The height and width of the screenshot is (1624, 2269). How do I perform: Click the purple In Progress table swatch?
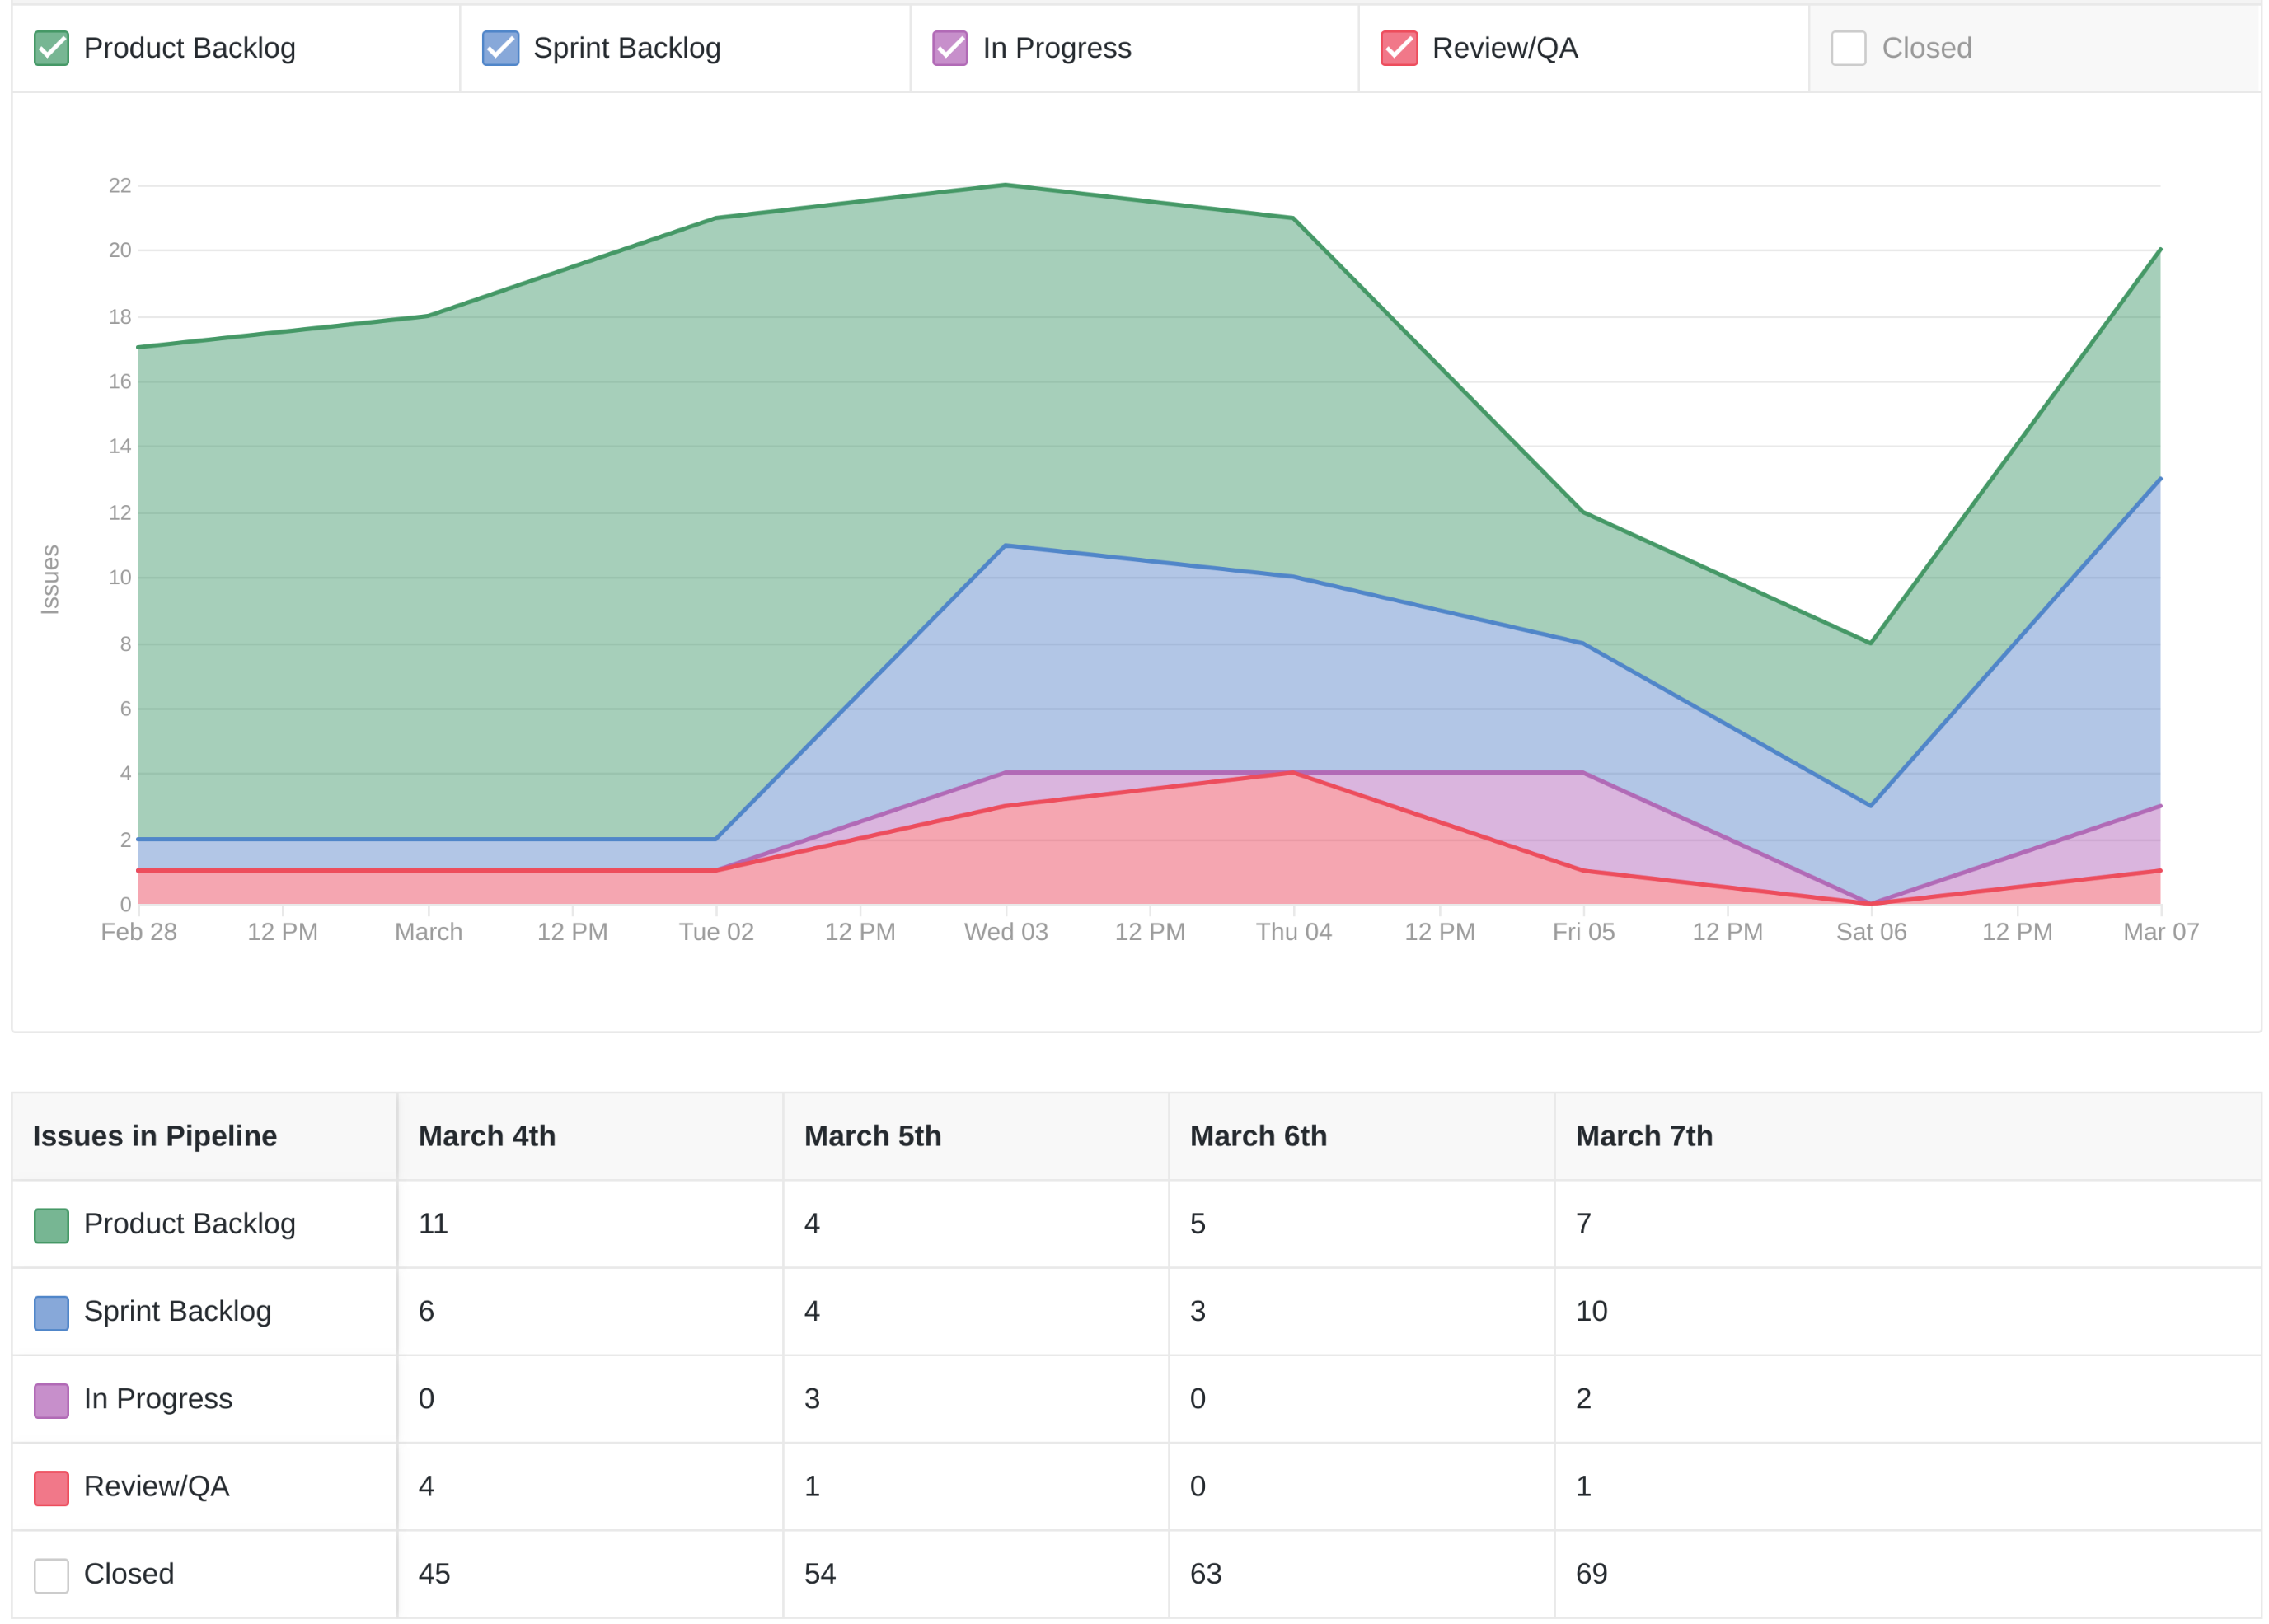click(x=51, y=1400)
